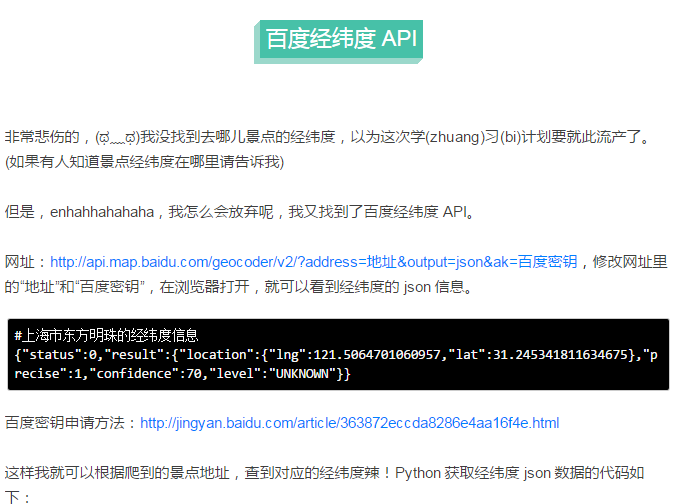Open the jingyan.baidu.com article link

click(x=350, y=423)
